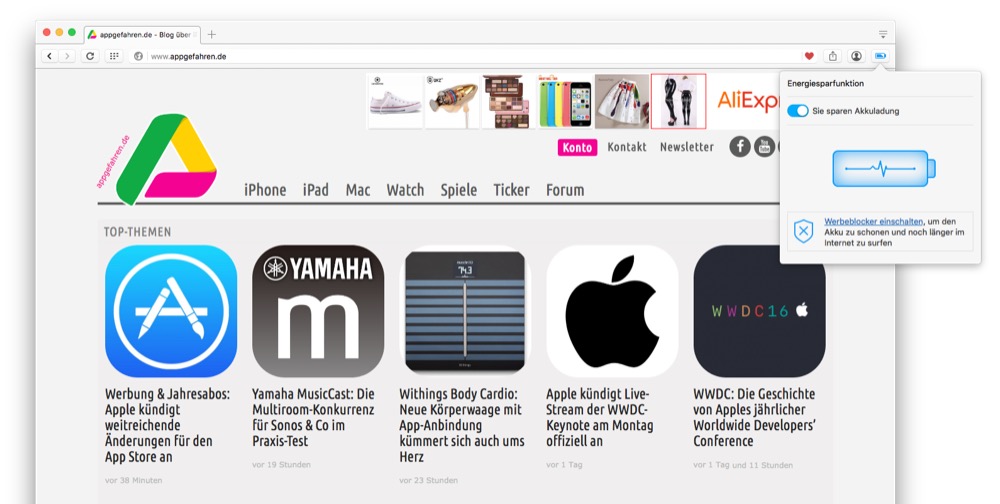Open the share icon in address bar
The width and height of the screenshot is (1000, 504).
[x=832, y=56]
